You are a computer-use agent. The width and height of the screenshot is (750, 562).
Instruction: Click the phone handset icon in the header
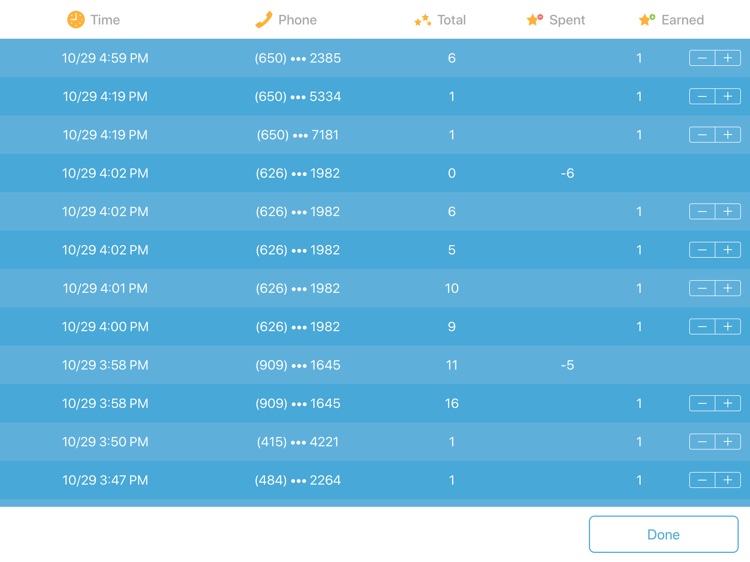point(264,20)
